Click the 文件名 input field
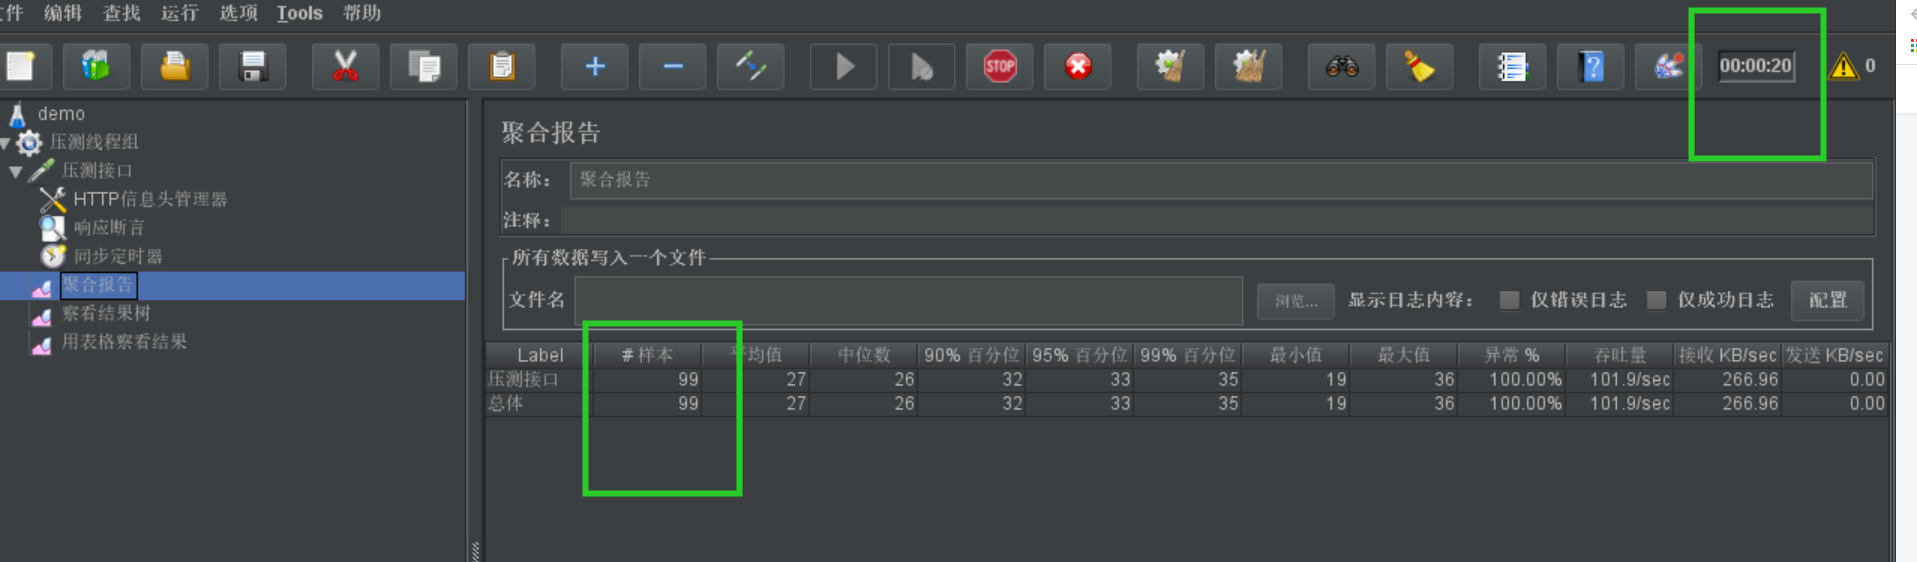This screenshot has height=562, width=1917. pyautogui.click(x=908, y=300)
